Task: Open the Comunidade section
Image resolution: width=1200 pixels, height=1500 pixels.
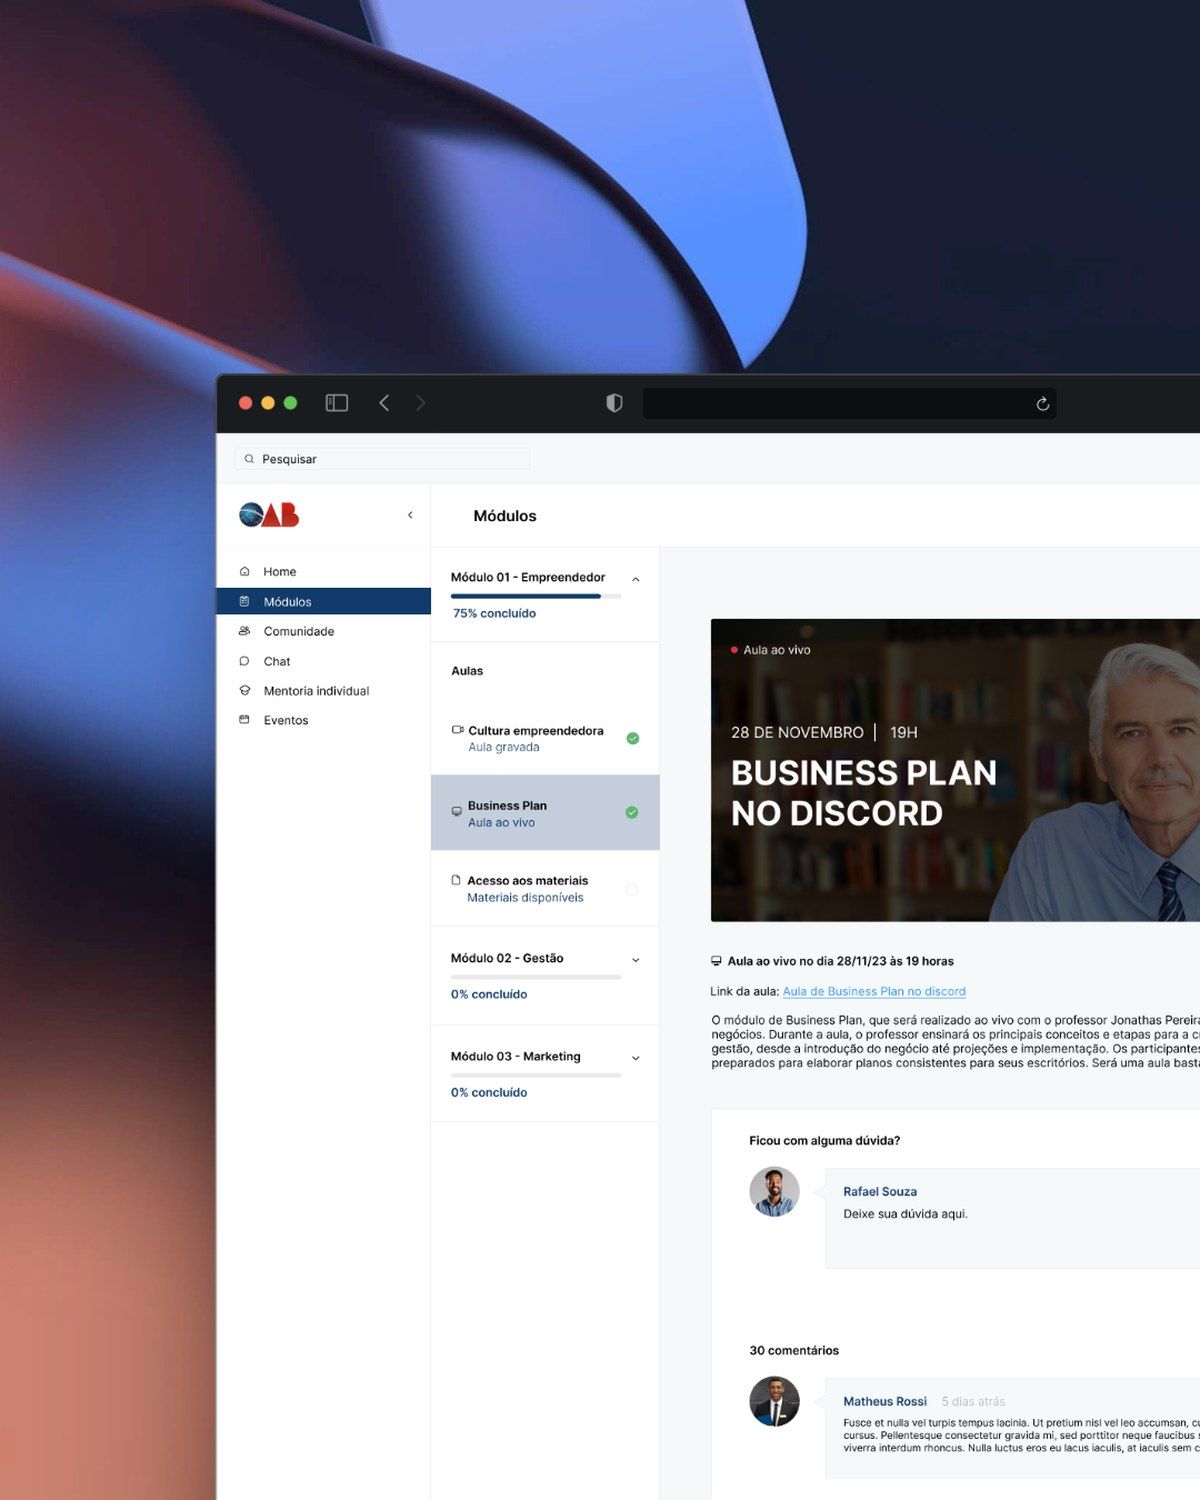Action: tap(323, 632)
